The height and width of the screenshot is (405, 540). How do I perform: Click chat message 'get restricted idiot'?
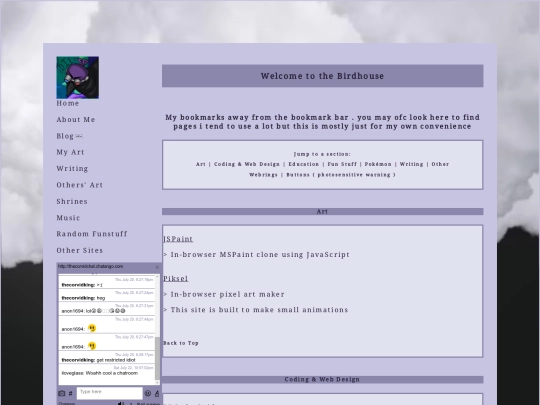coord(116,360)
